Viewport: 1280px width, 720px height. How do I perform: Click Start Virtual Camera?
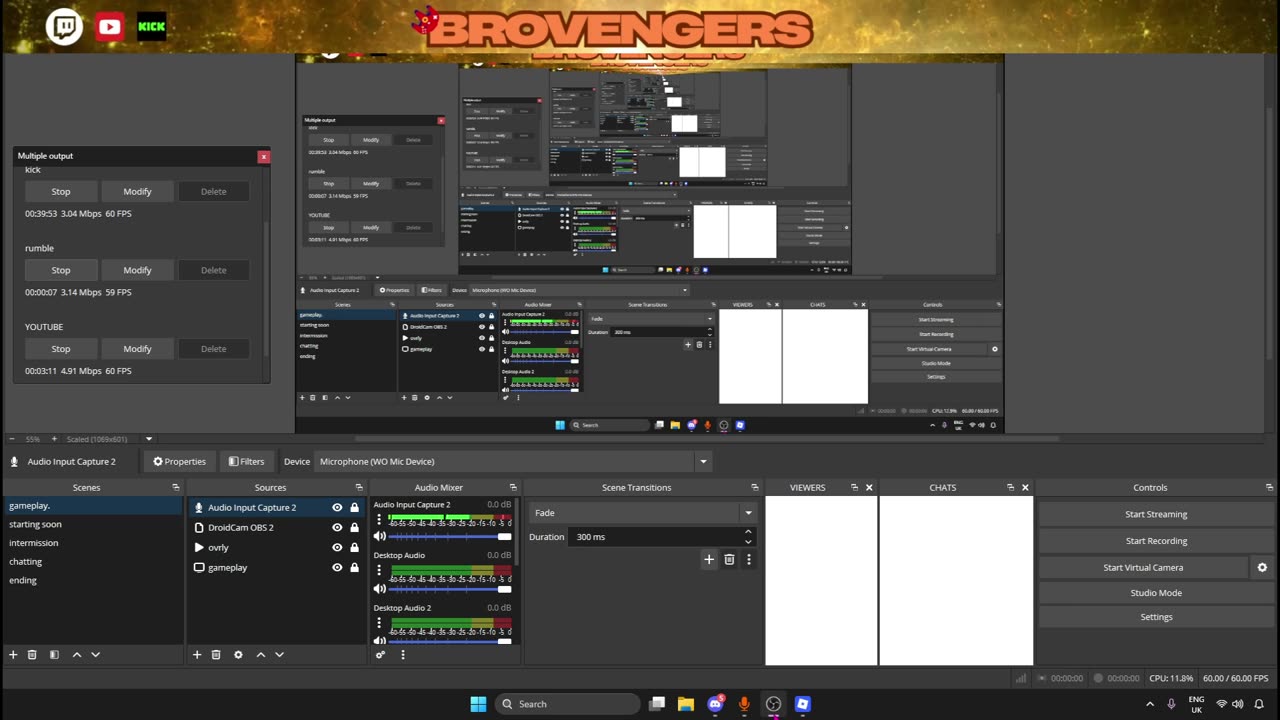click(x=1143, y=567)
